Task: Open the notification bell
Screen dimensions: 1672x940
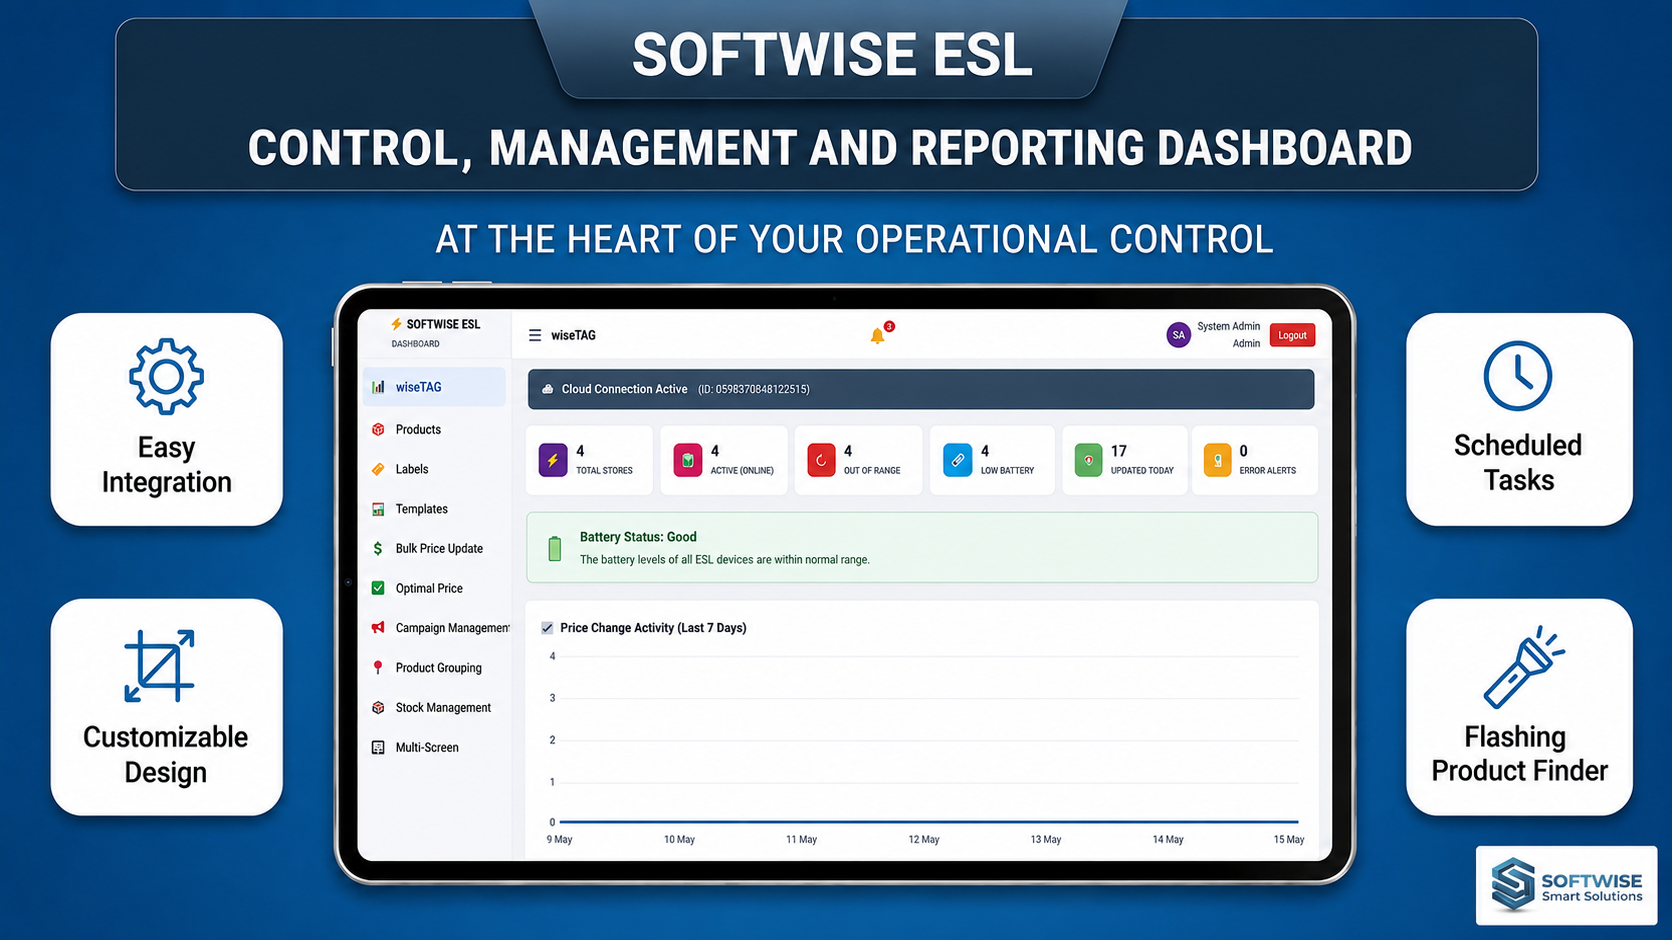Action: coord(878,335)
